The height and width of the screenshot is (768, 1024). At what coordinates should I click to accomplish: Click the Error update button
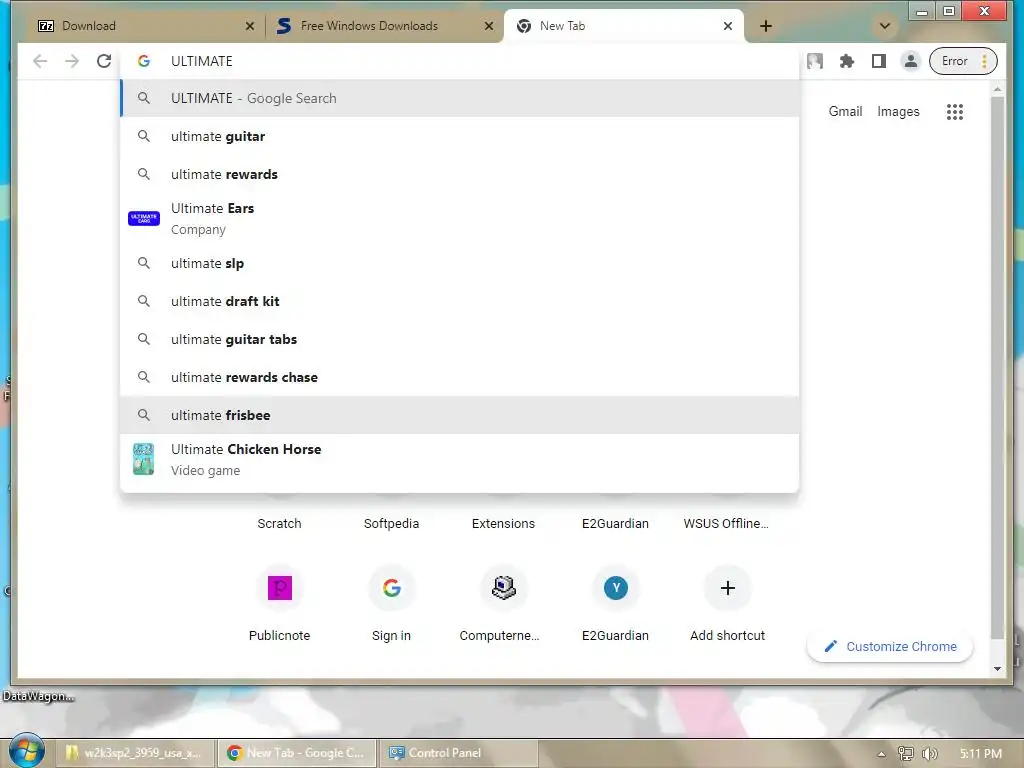click(x=963, y=61)
